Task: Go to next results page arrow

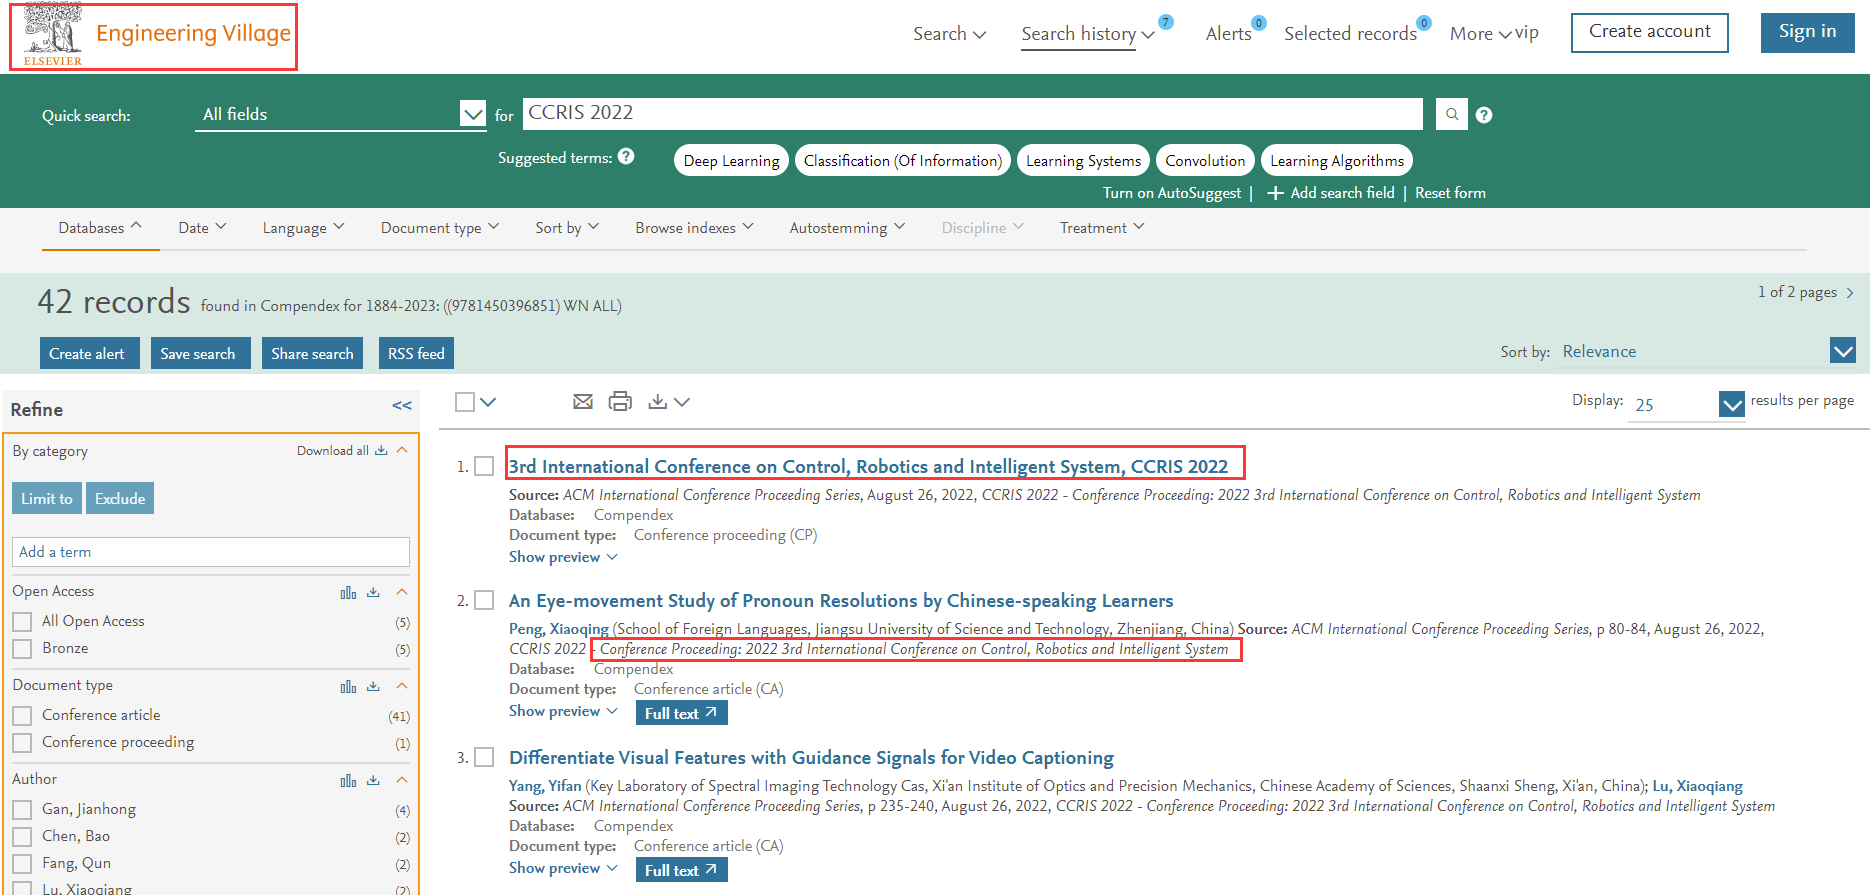Action: coord(1850,293)
